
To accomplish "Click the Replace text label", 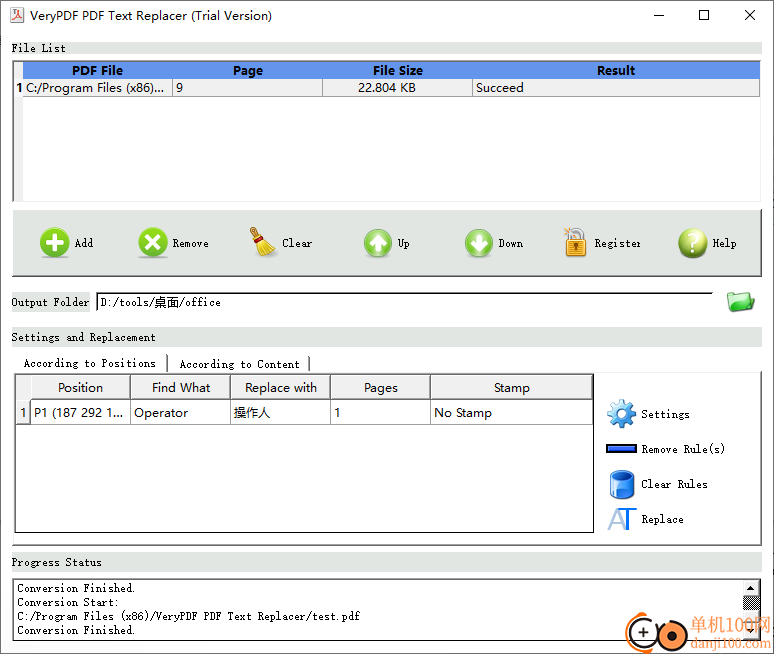I will coord(662,519).
